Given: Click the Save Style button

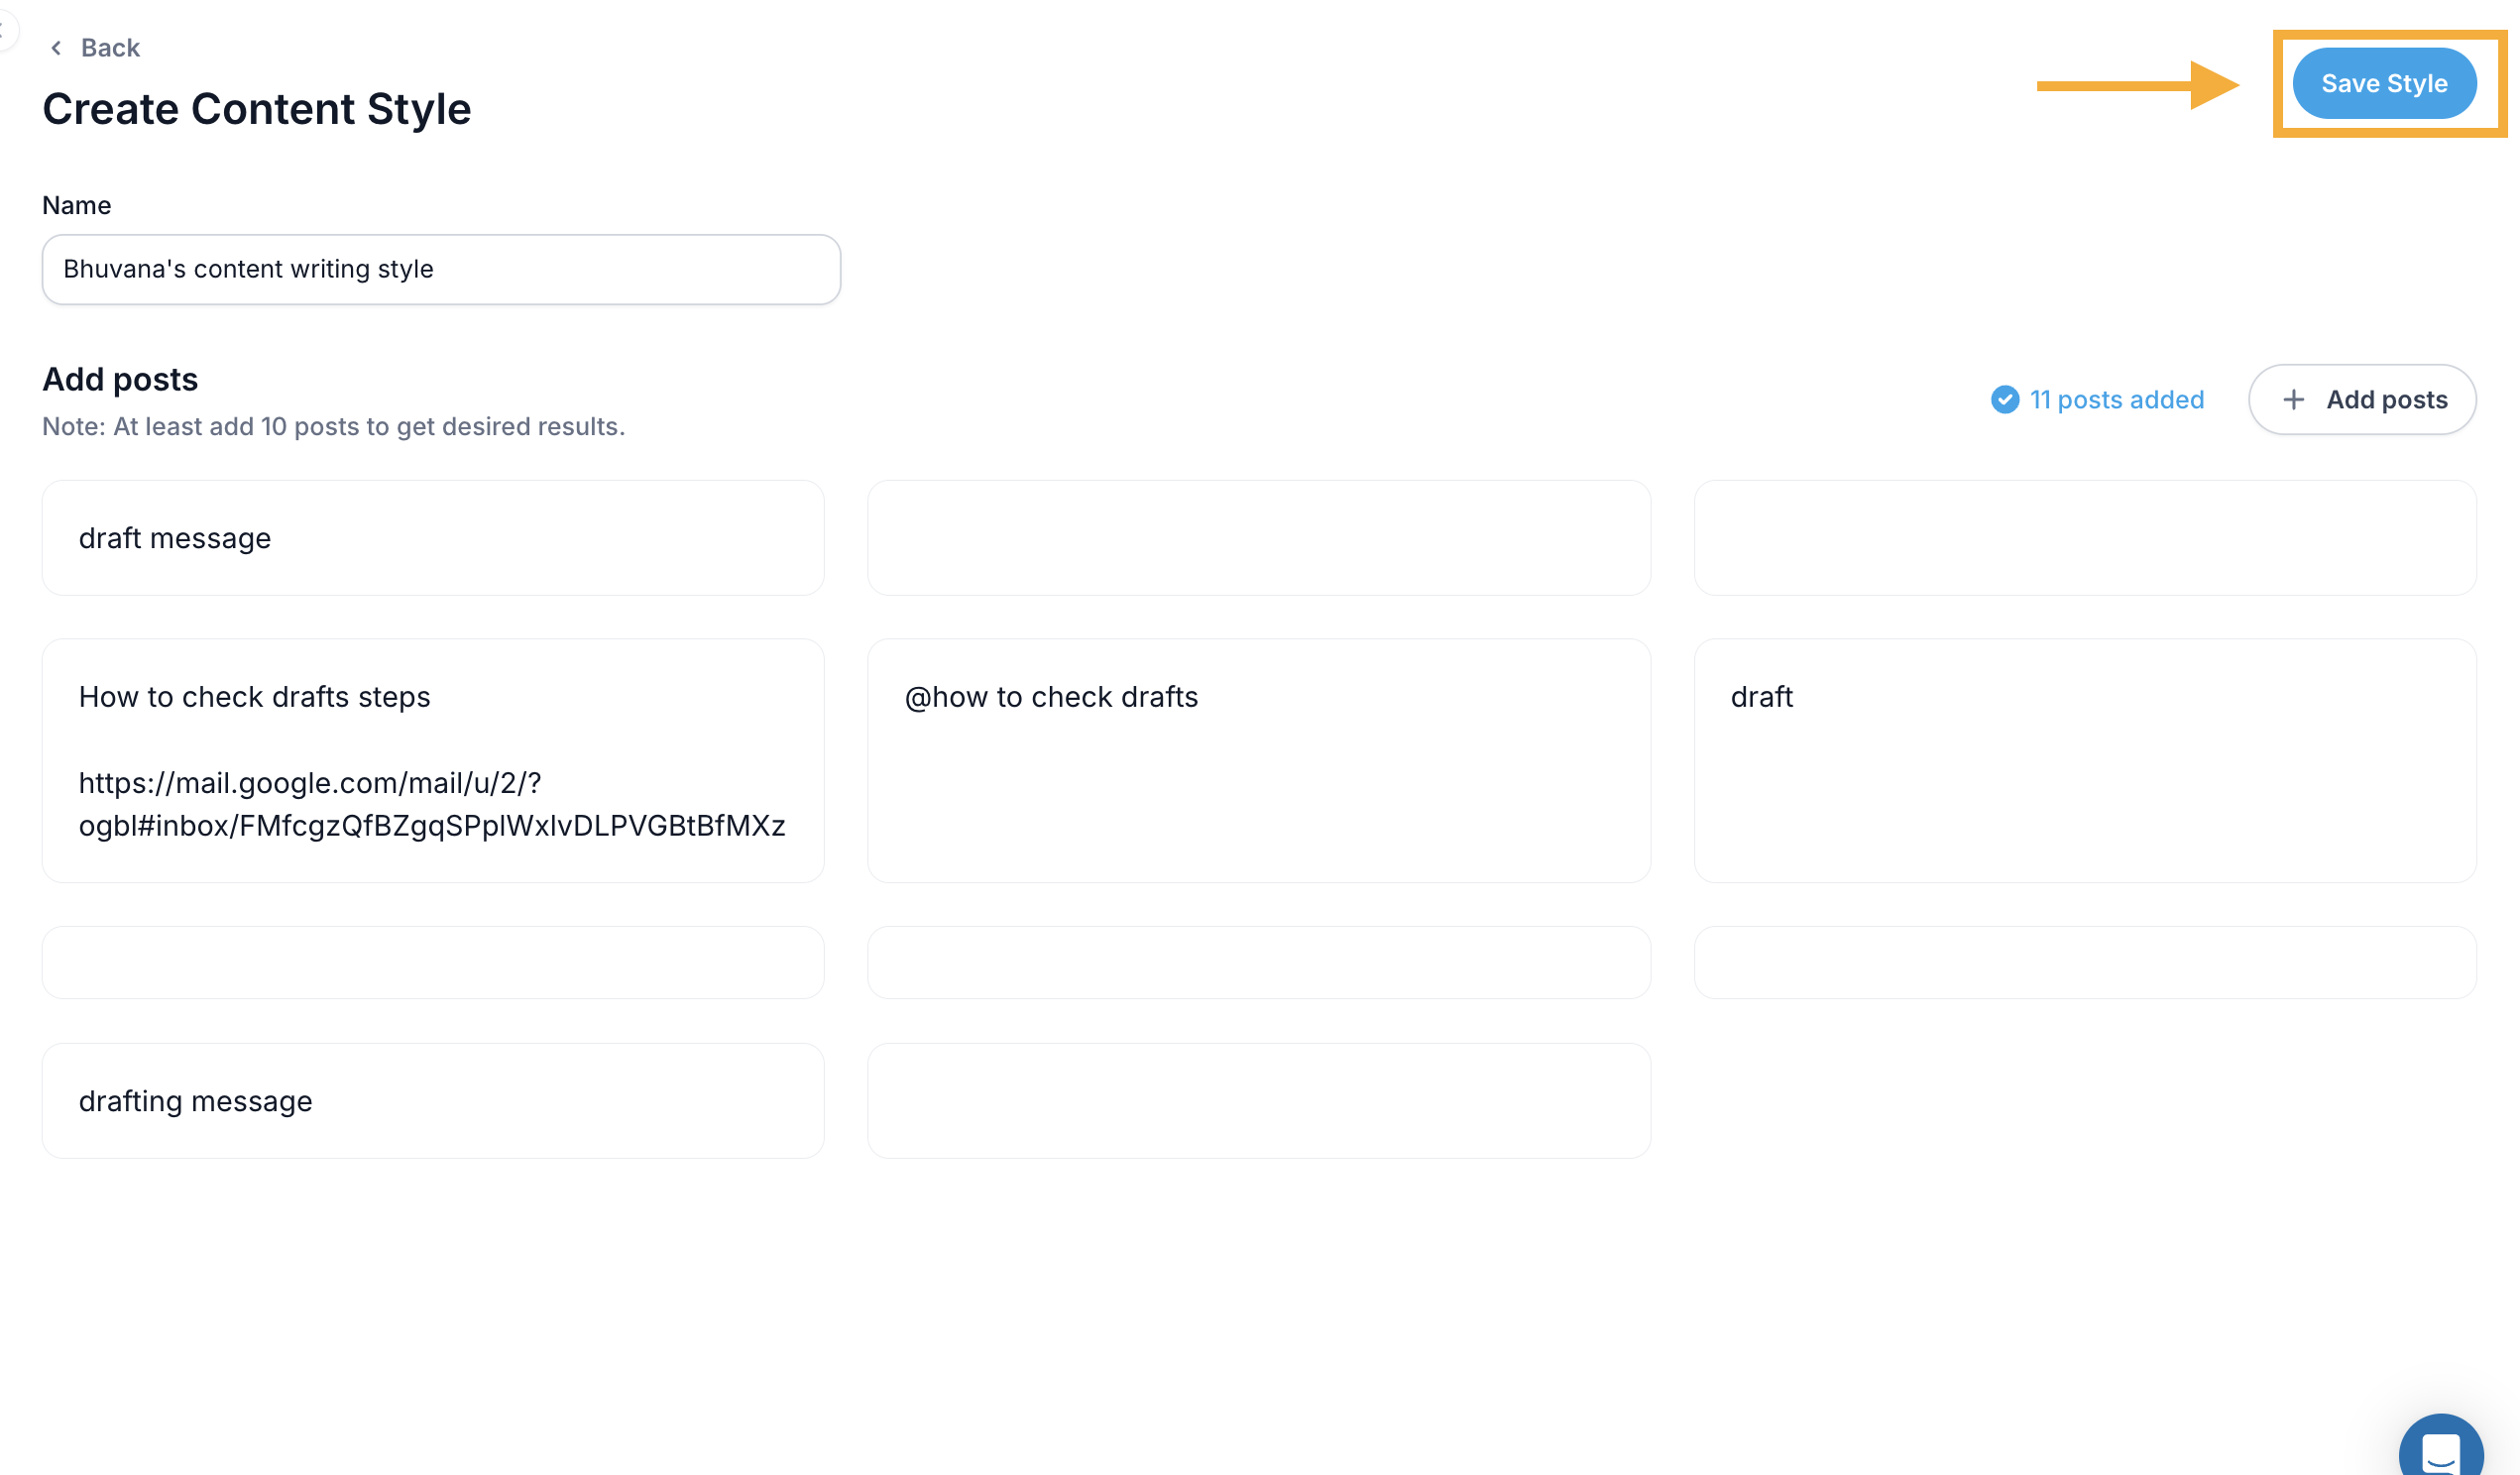Looking at the screenshot, I should pos(2383,83).
